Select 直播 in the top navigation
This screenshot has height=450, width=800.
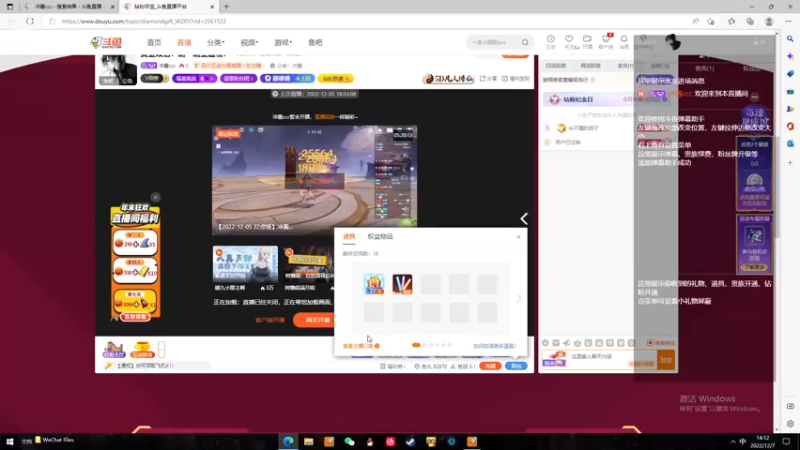click(184, 42)
